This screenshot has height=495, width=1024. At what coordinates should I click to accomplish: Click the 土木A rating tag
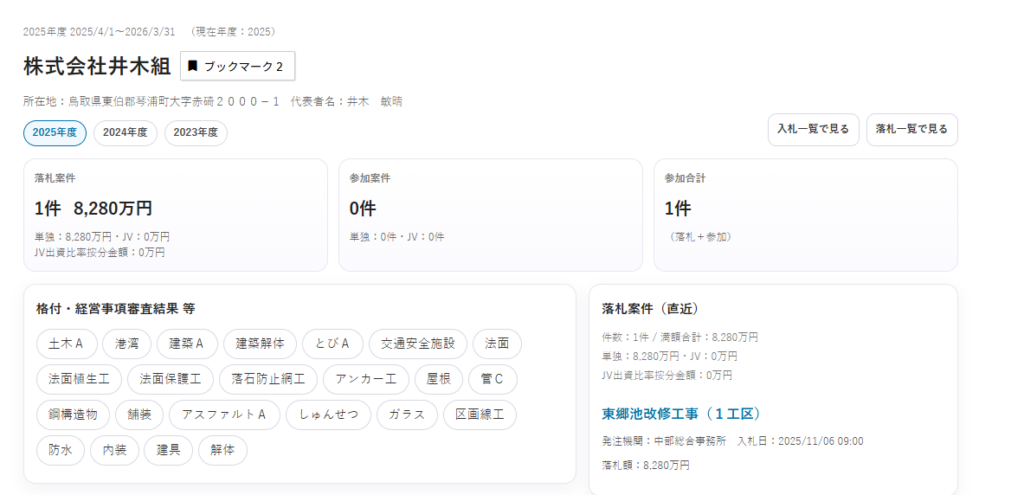point(66,344)
